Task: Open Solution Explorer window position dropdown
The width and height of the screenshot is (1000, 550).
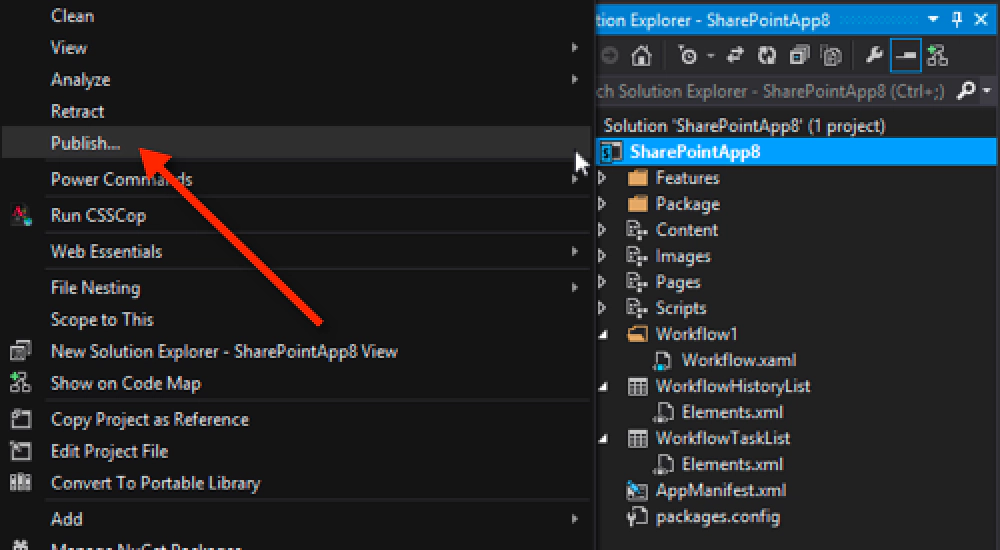Action: click(x=933, y=20)
